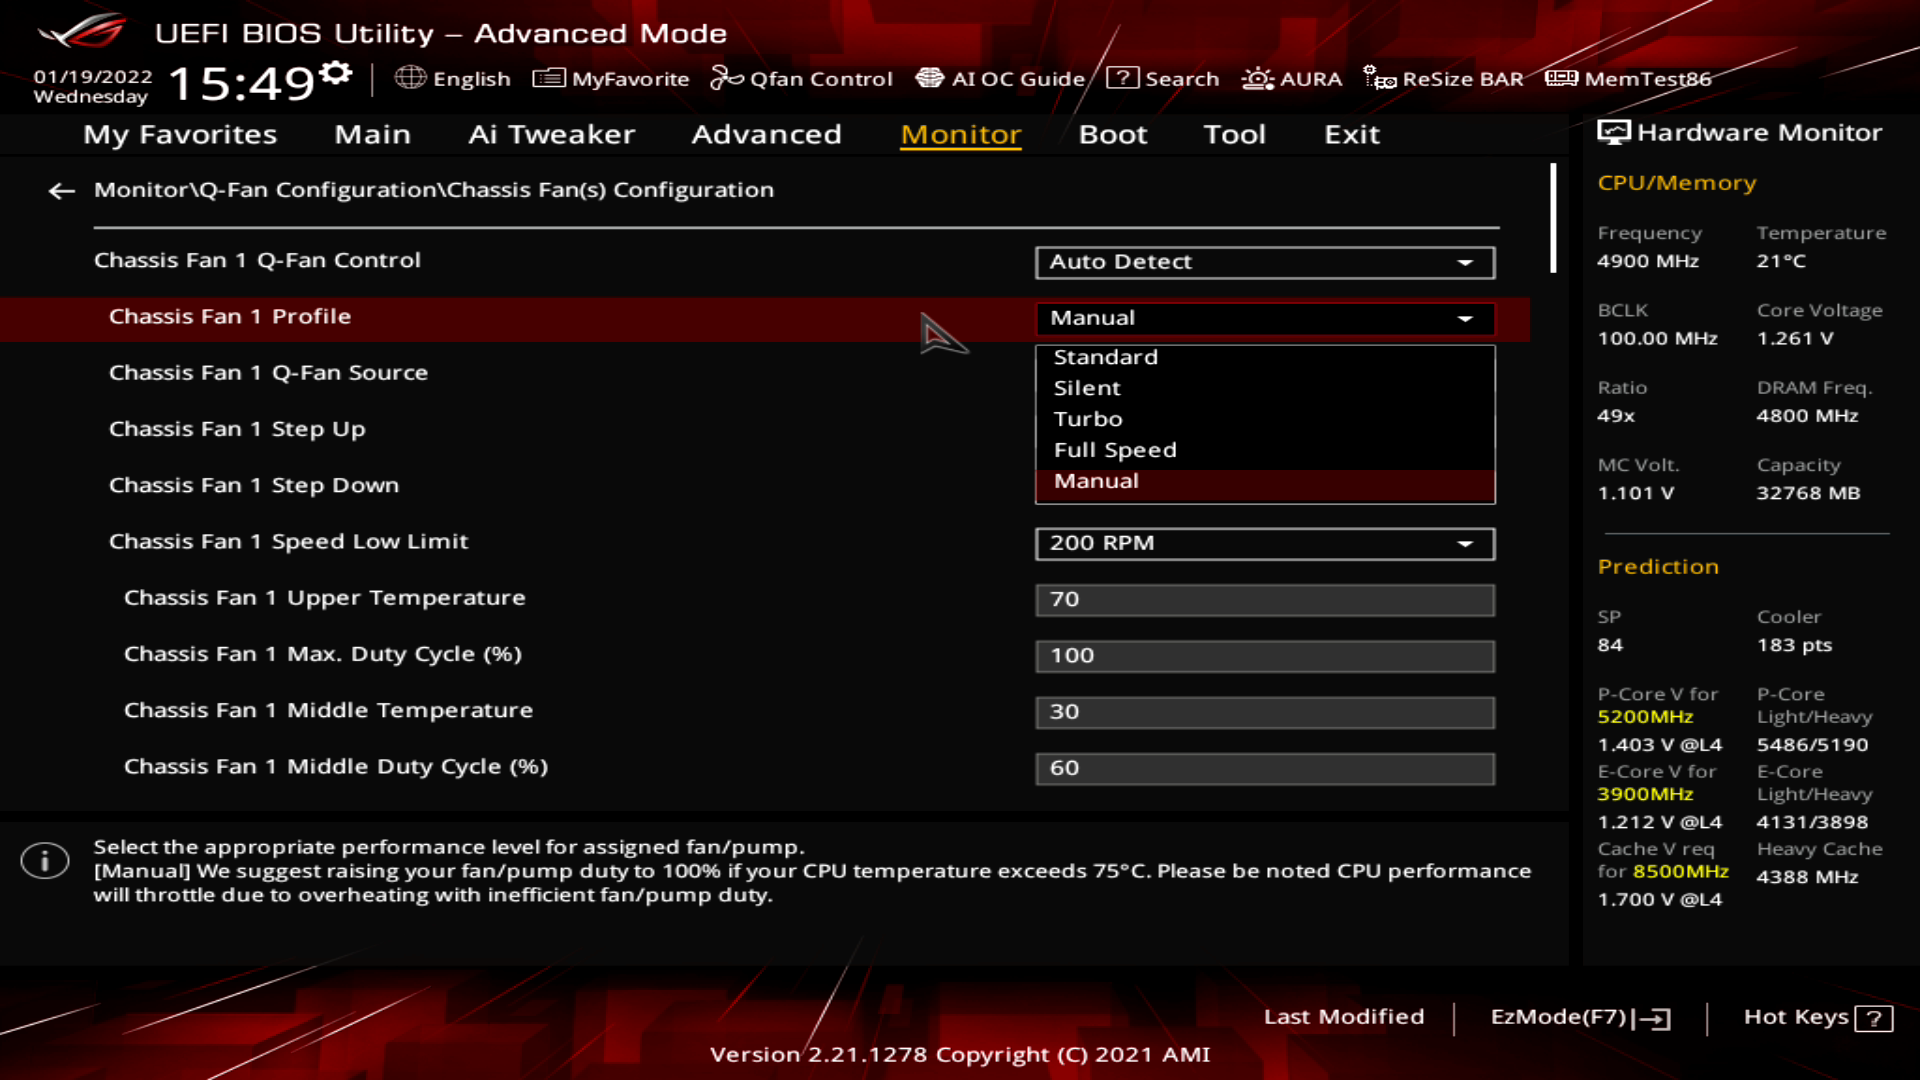Screen dimensions: 1920x1080
Task: Switch to Main tab
Action: tap(372, 134)
